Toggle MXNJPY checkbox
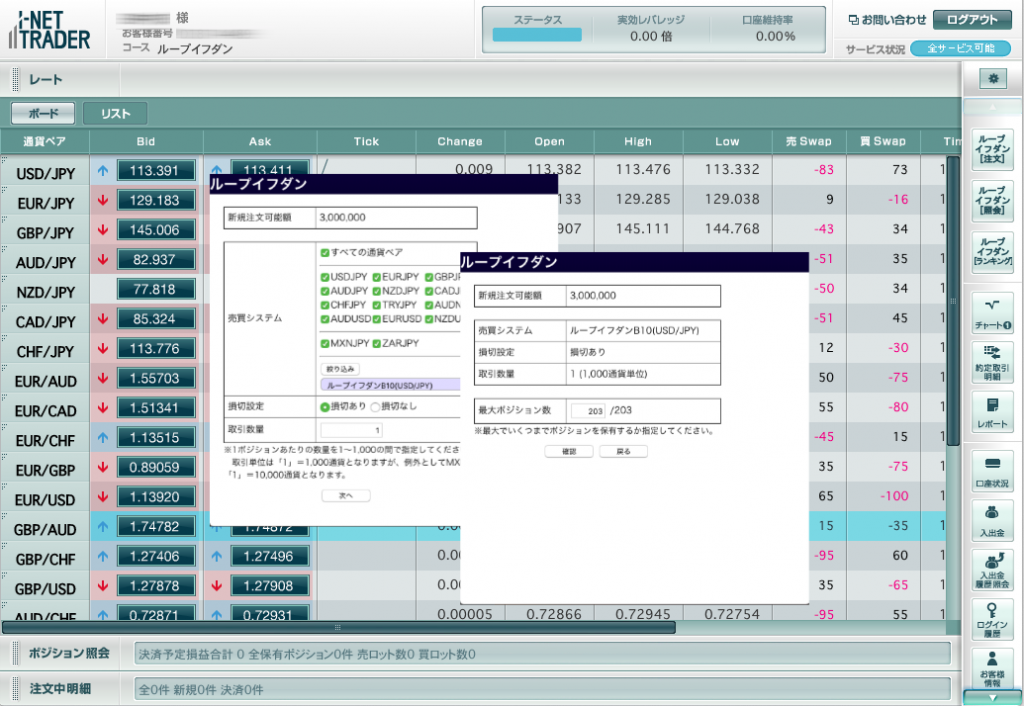This screenshot has height=706, width=1024. (x=325, y=344)
